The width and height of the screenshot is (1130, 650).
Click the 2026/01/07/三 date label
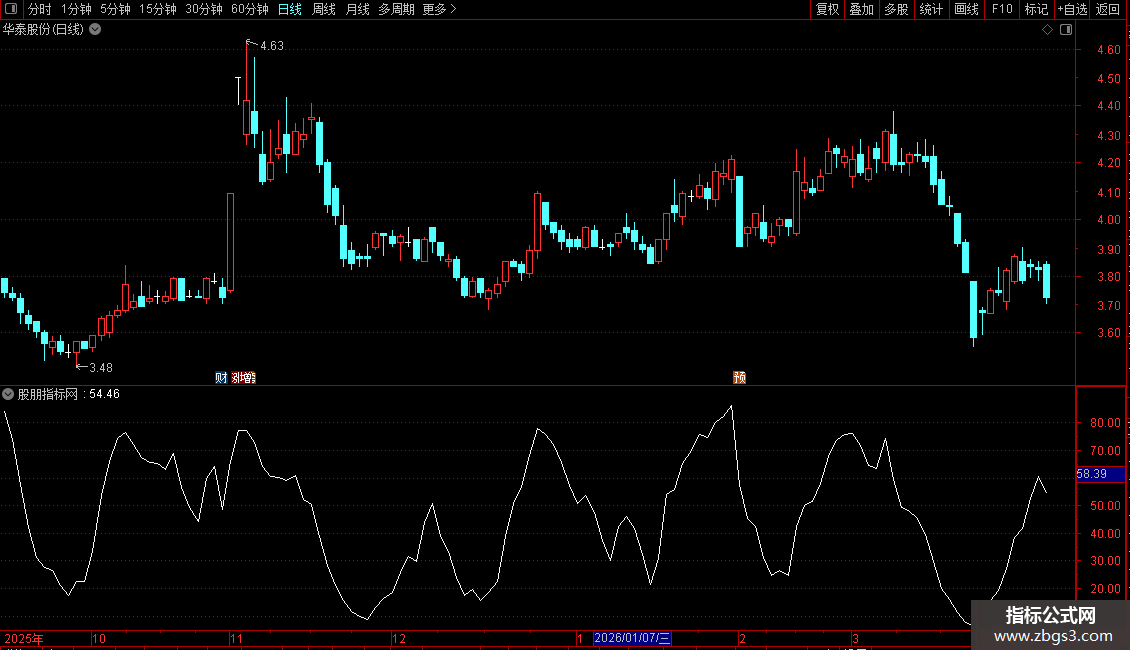click(x=632, y=638)
